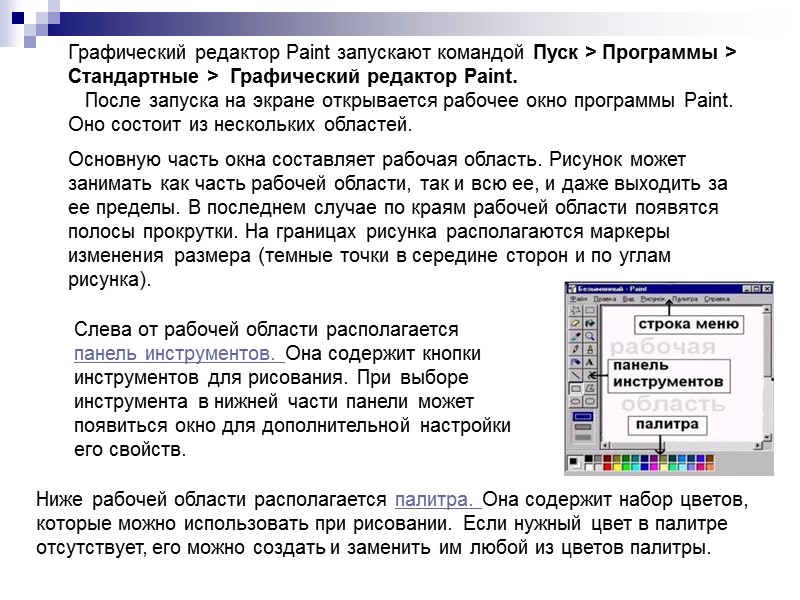Open the Файл menu in Paint
The width and height of the screenshot is (800, 600).
pyautogui.click(x=579, y=299)
